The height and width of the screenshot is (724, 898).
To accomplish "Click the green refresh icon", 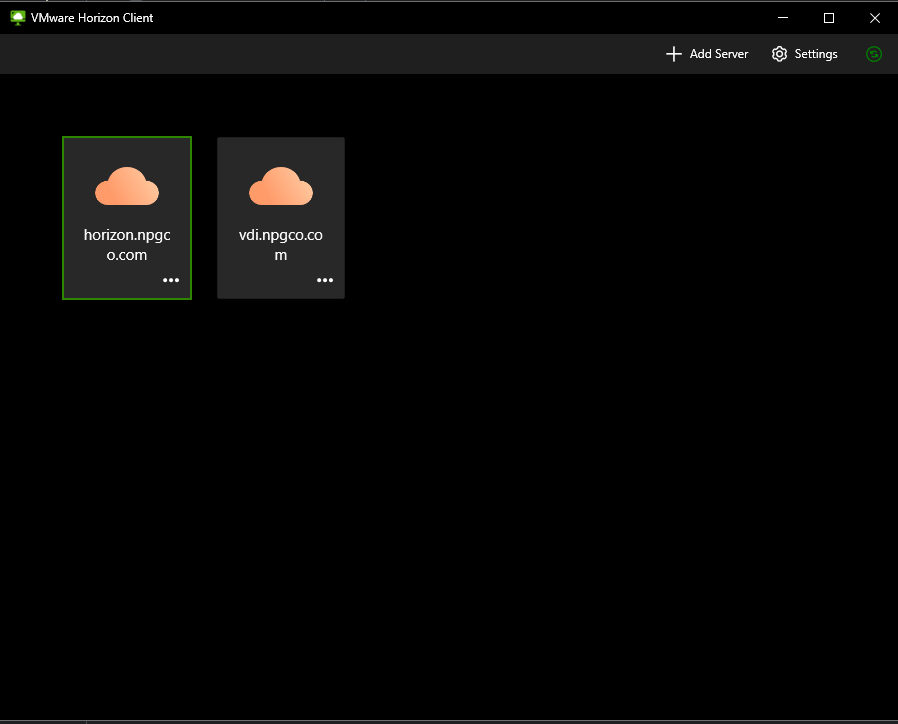I will point(874,54).
